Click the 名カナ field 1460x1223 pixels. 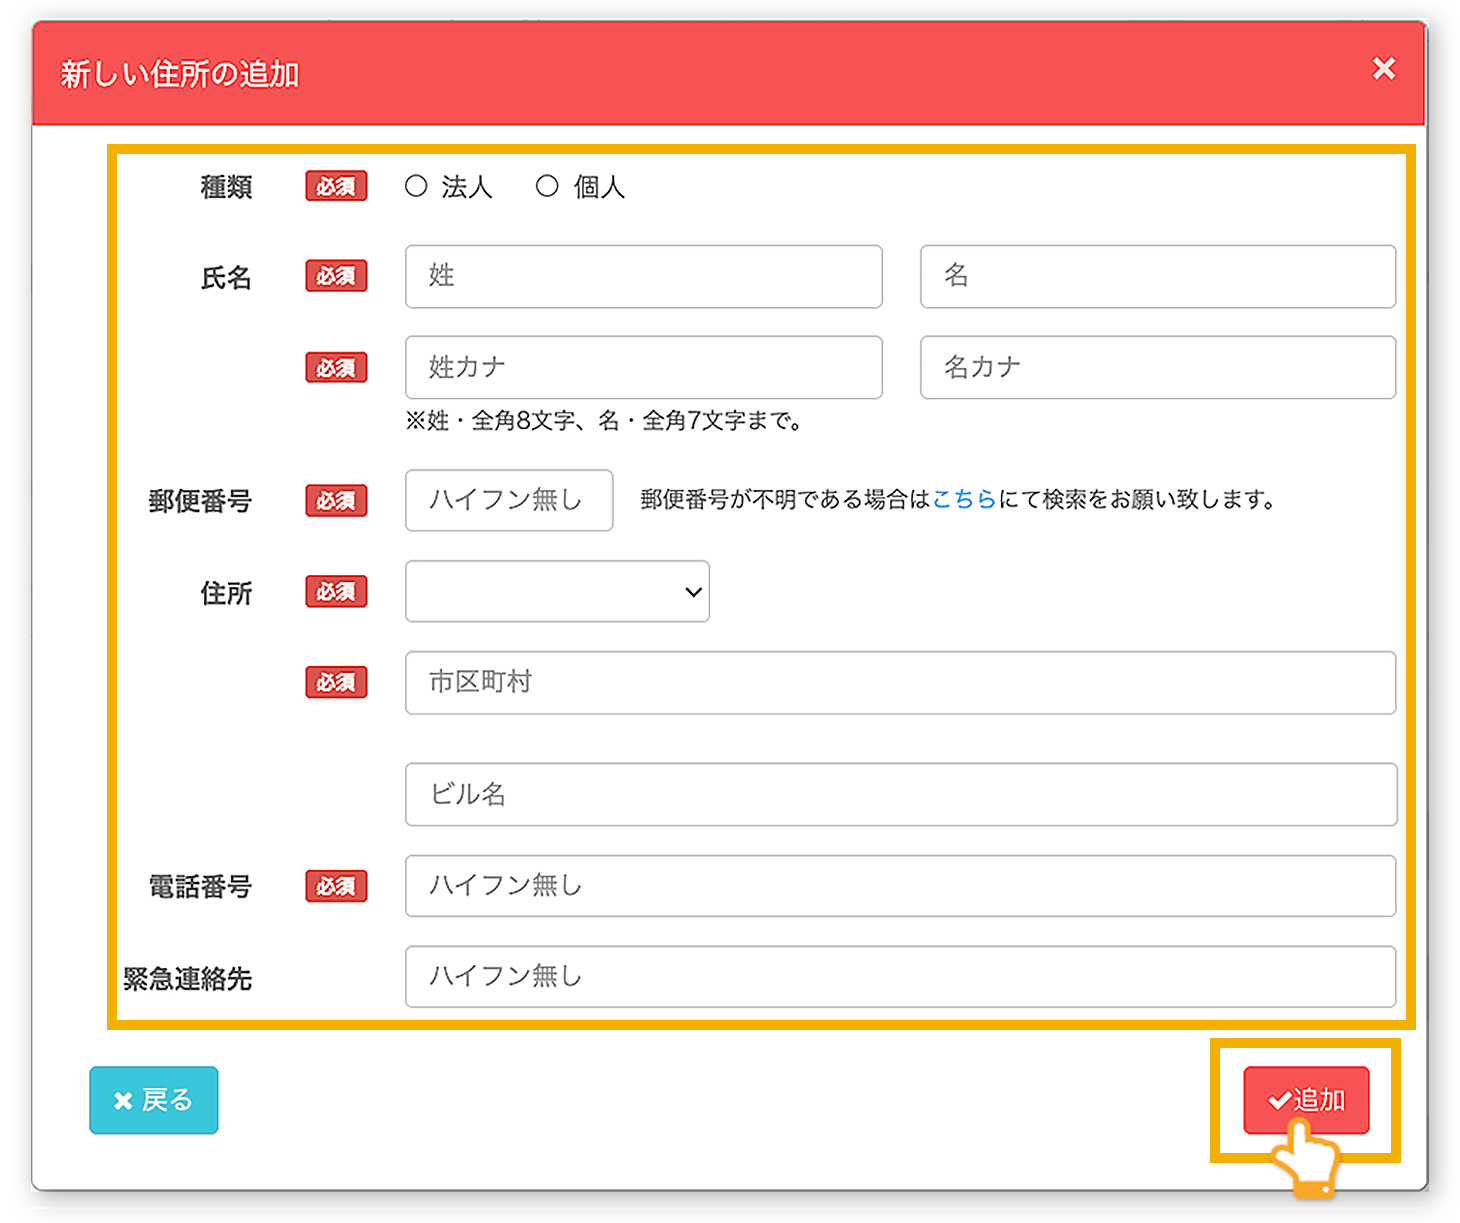point(1157,367)
